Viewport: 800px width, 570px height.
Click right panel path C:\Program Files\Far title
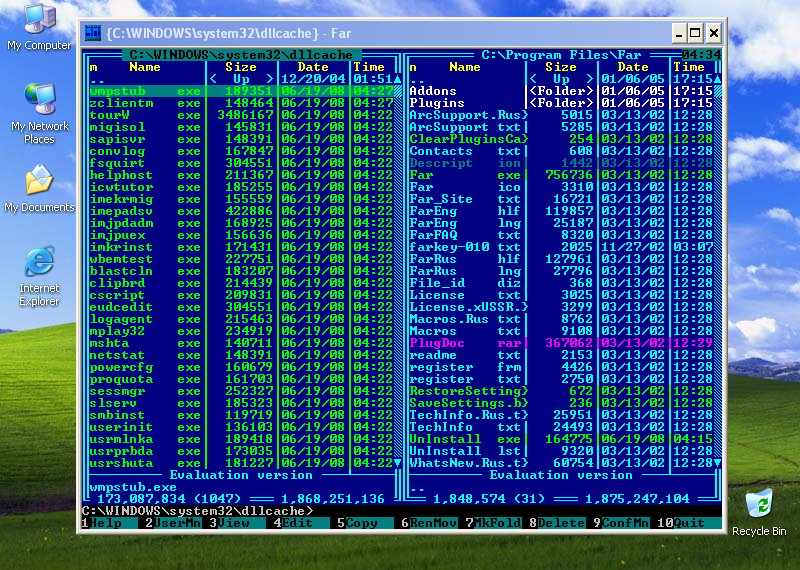click(x=561, y=55)
